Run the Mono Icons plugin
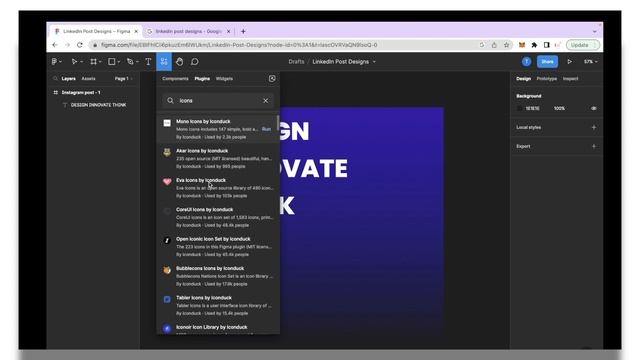Screen dimensions: 640x360 [x=267, y=129]
